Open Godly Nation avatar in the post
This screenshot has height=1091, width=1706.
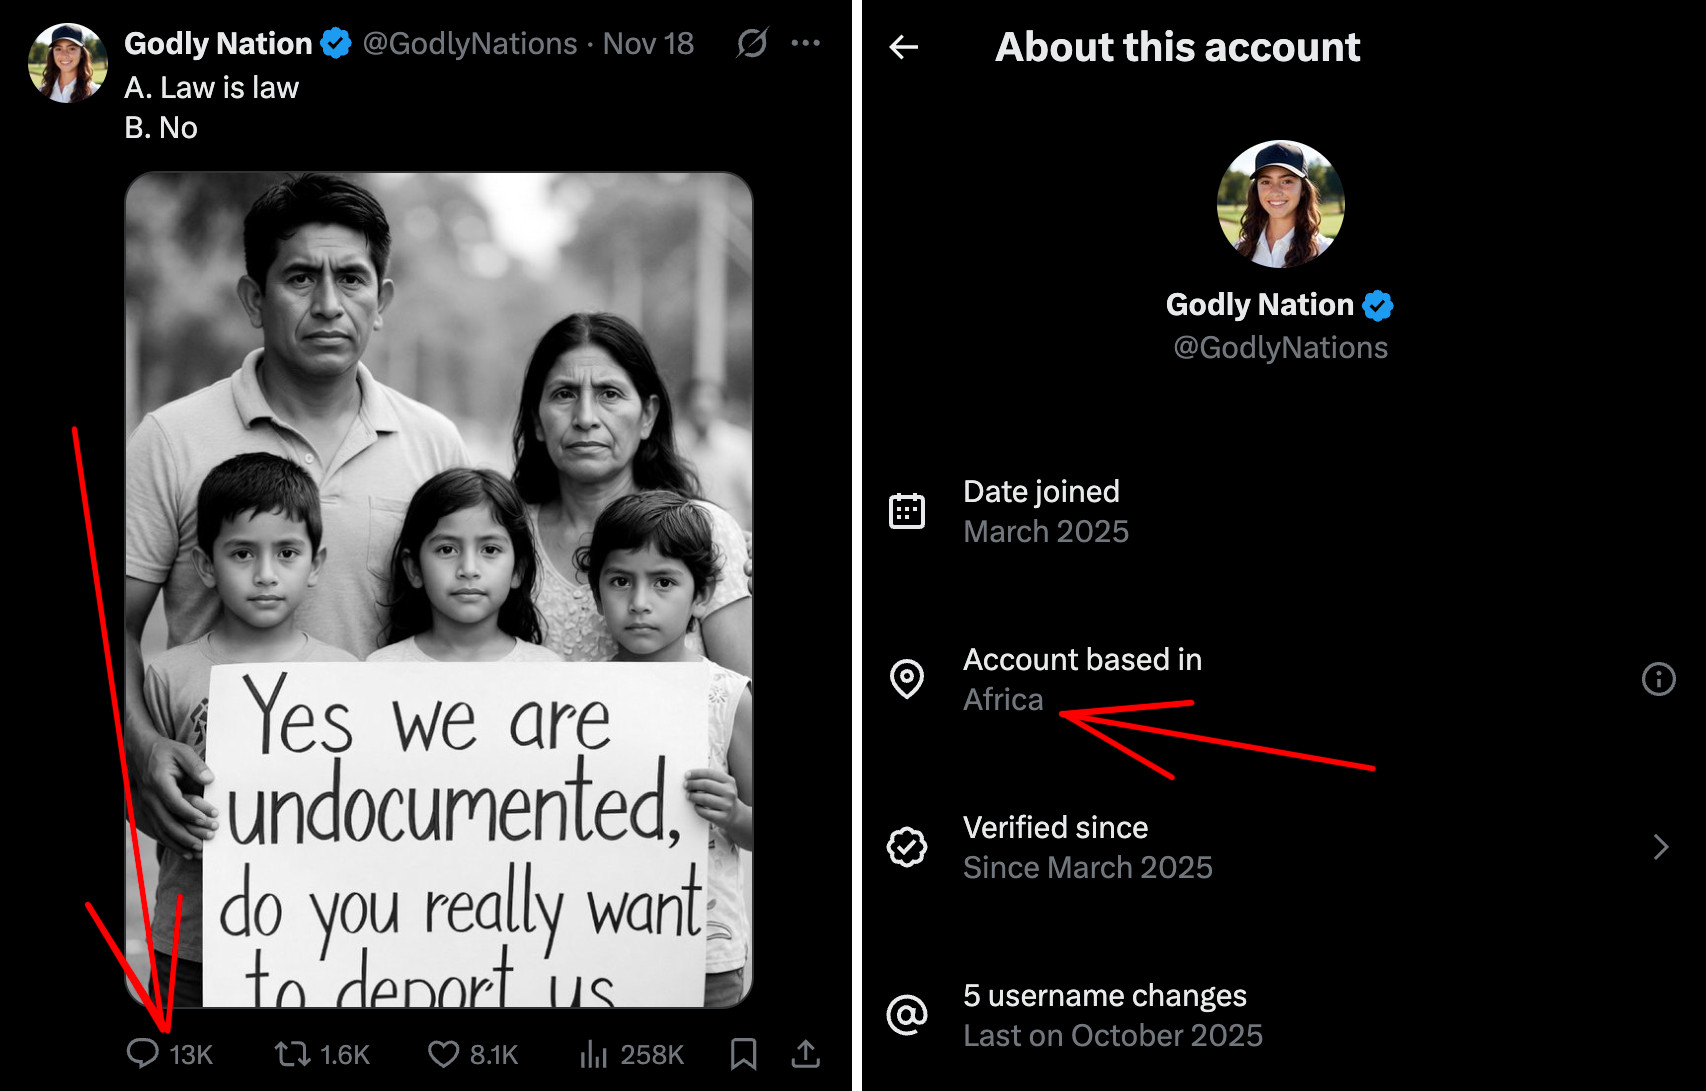[x=67, y=63]
